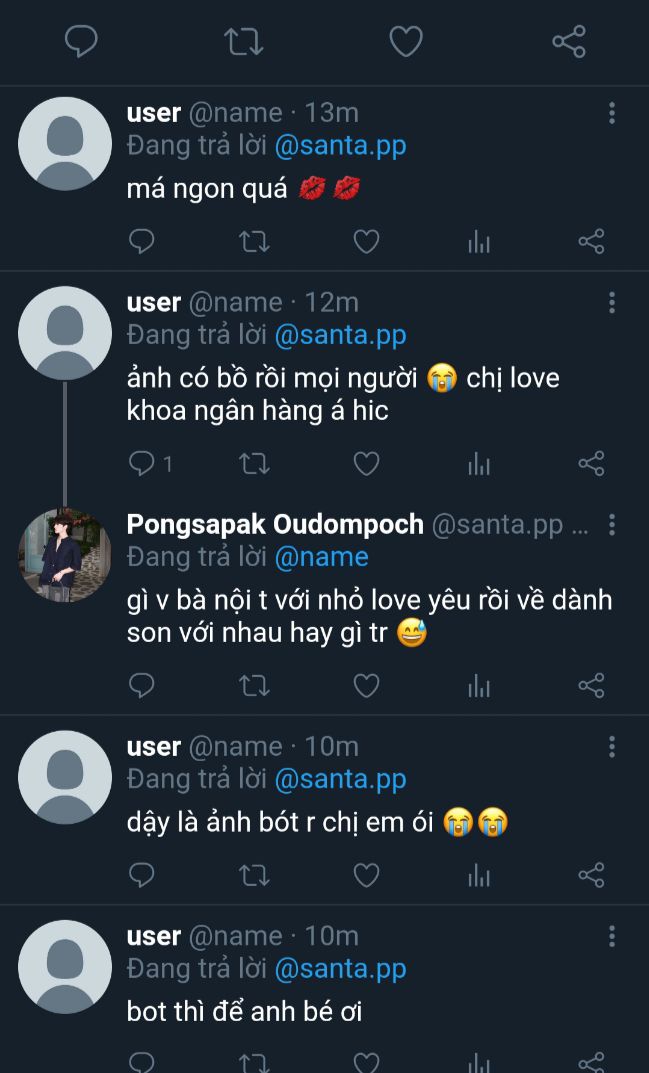The width and height of the screenshot is (649, 1073).
Task: Retweet the main tweet at top
Action: coord(243,41)
